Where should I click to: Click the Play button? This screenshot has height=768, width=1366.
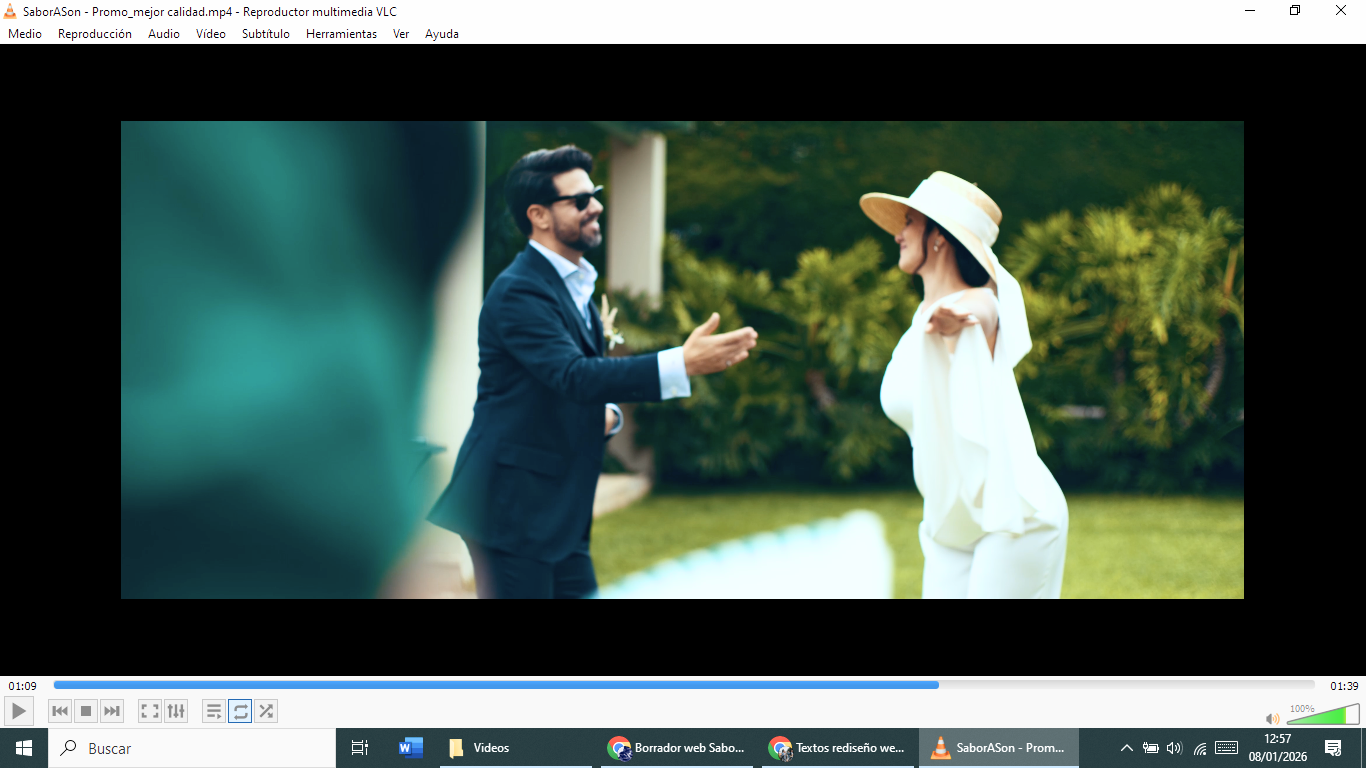18,711
